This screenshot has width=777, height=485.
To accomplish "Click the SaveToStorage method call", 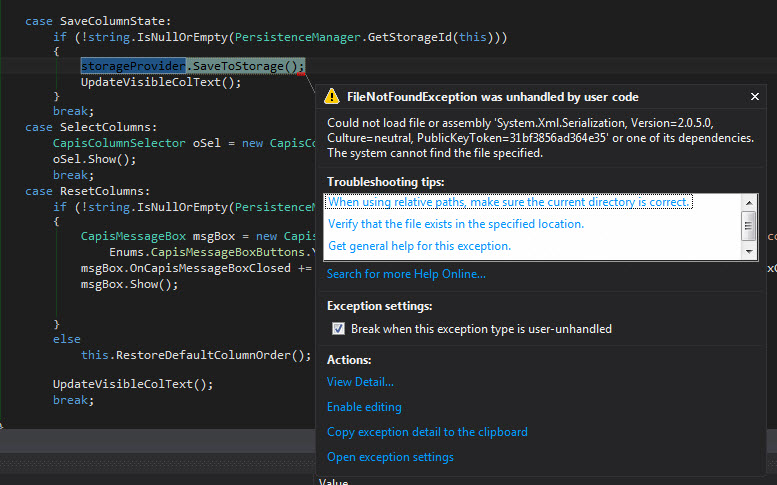I will click(x=247, y=66).
